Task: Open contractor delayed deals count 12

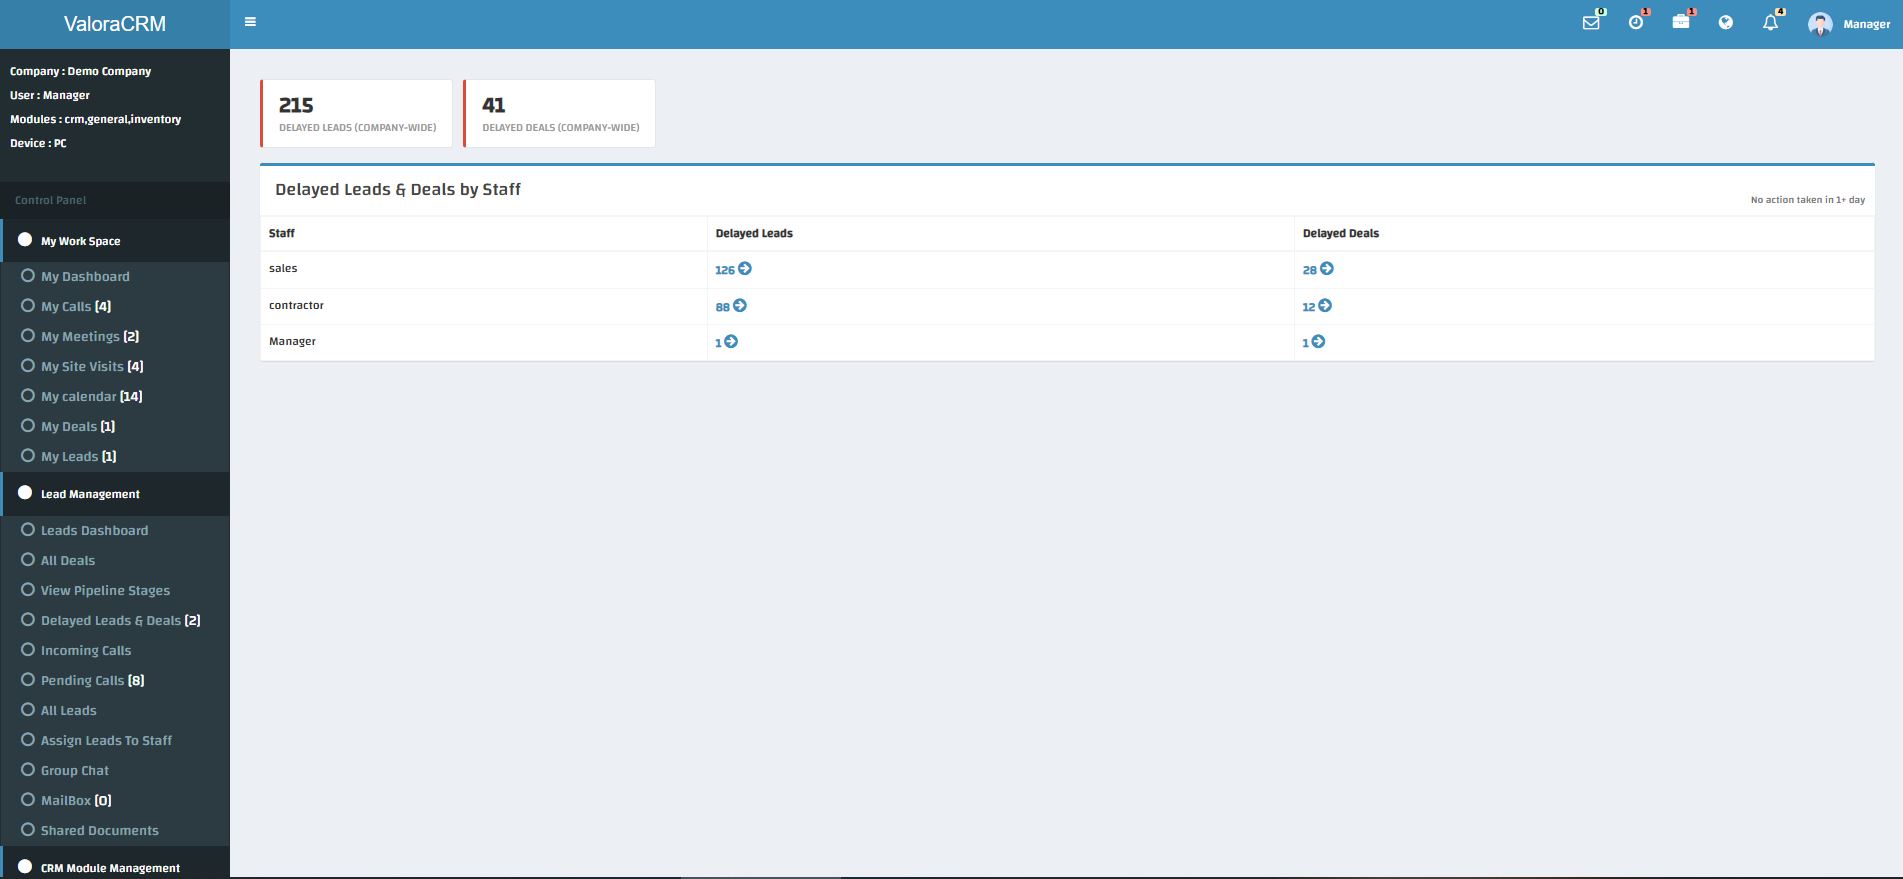Action: (1308, 307)
